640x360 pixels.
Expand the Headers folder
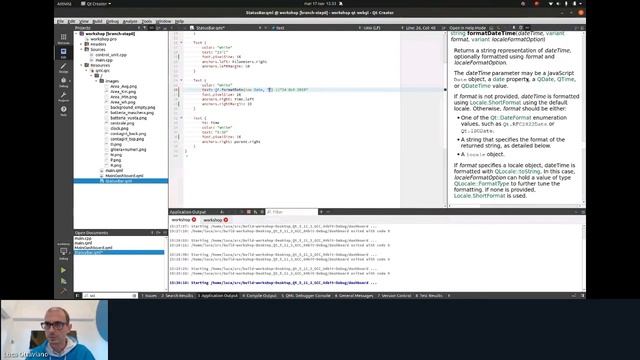click(x=81, y=44)
